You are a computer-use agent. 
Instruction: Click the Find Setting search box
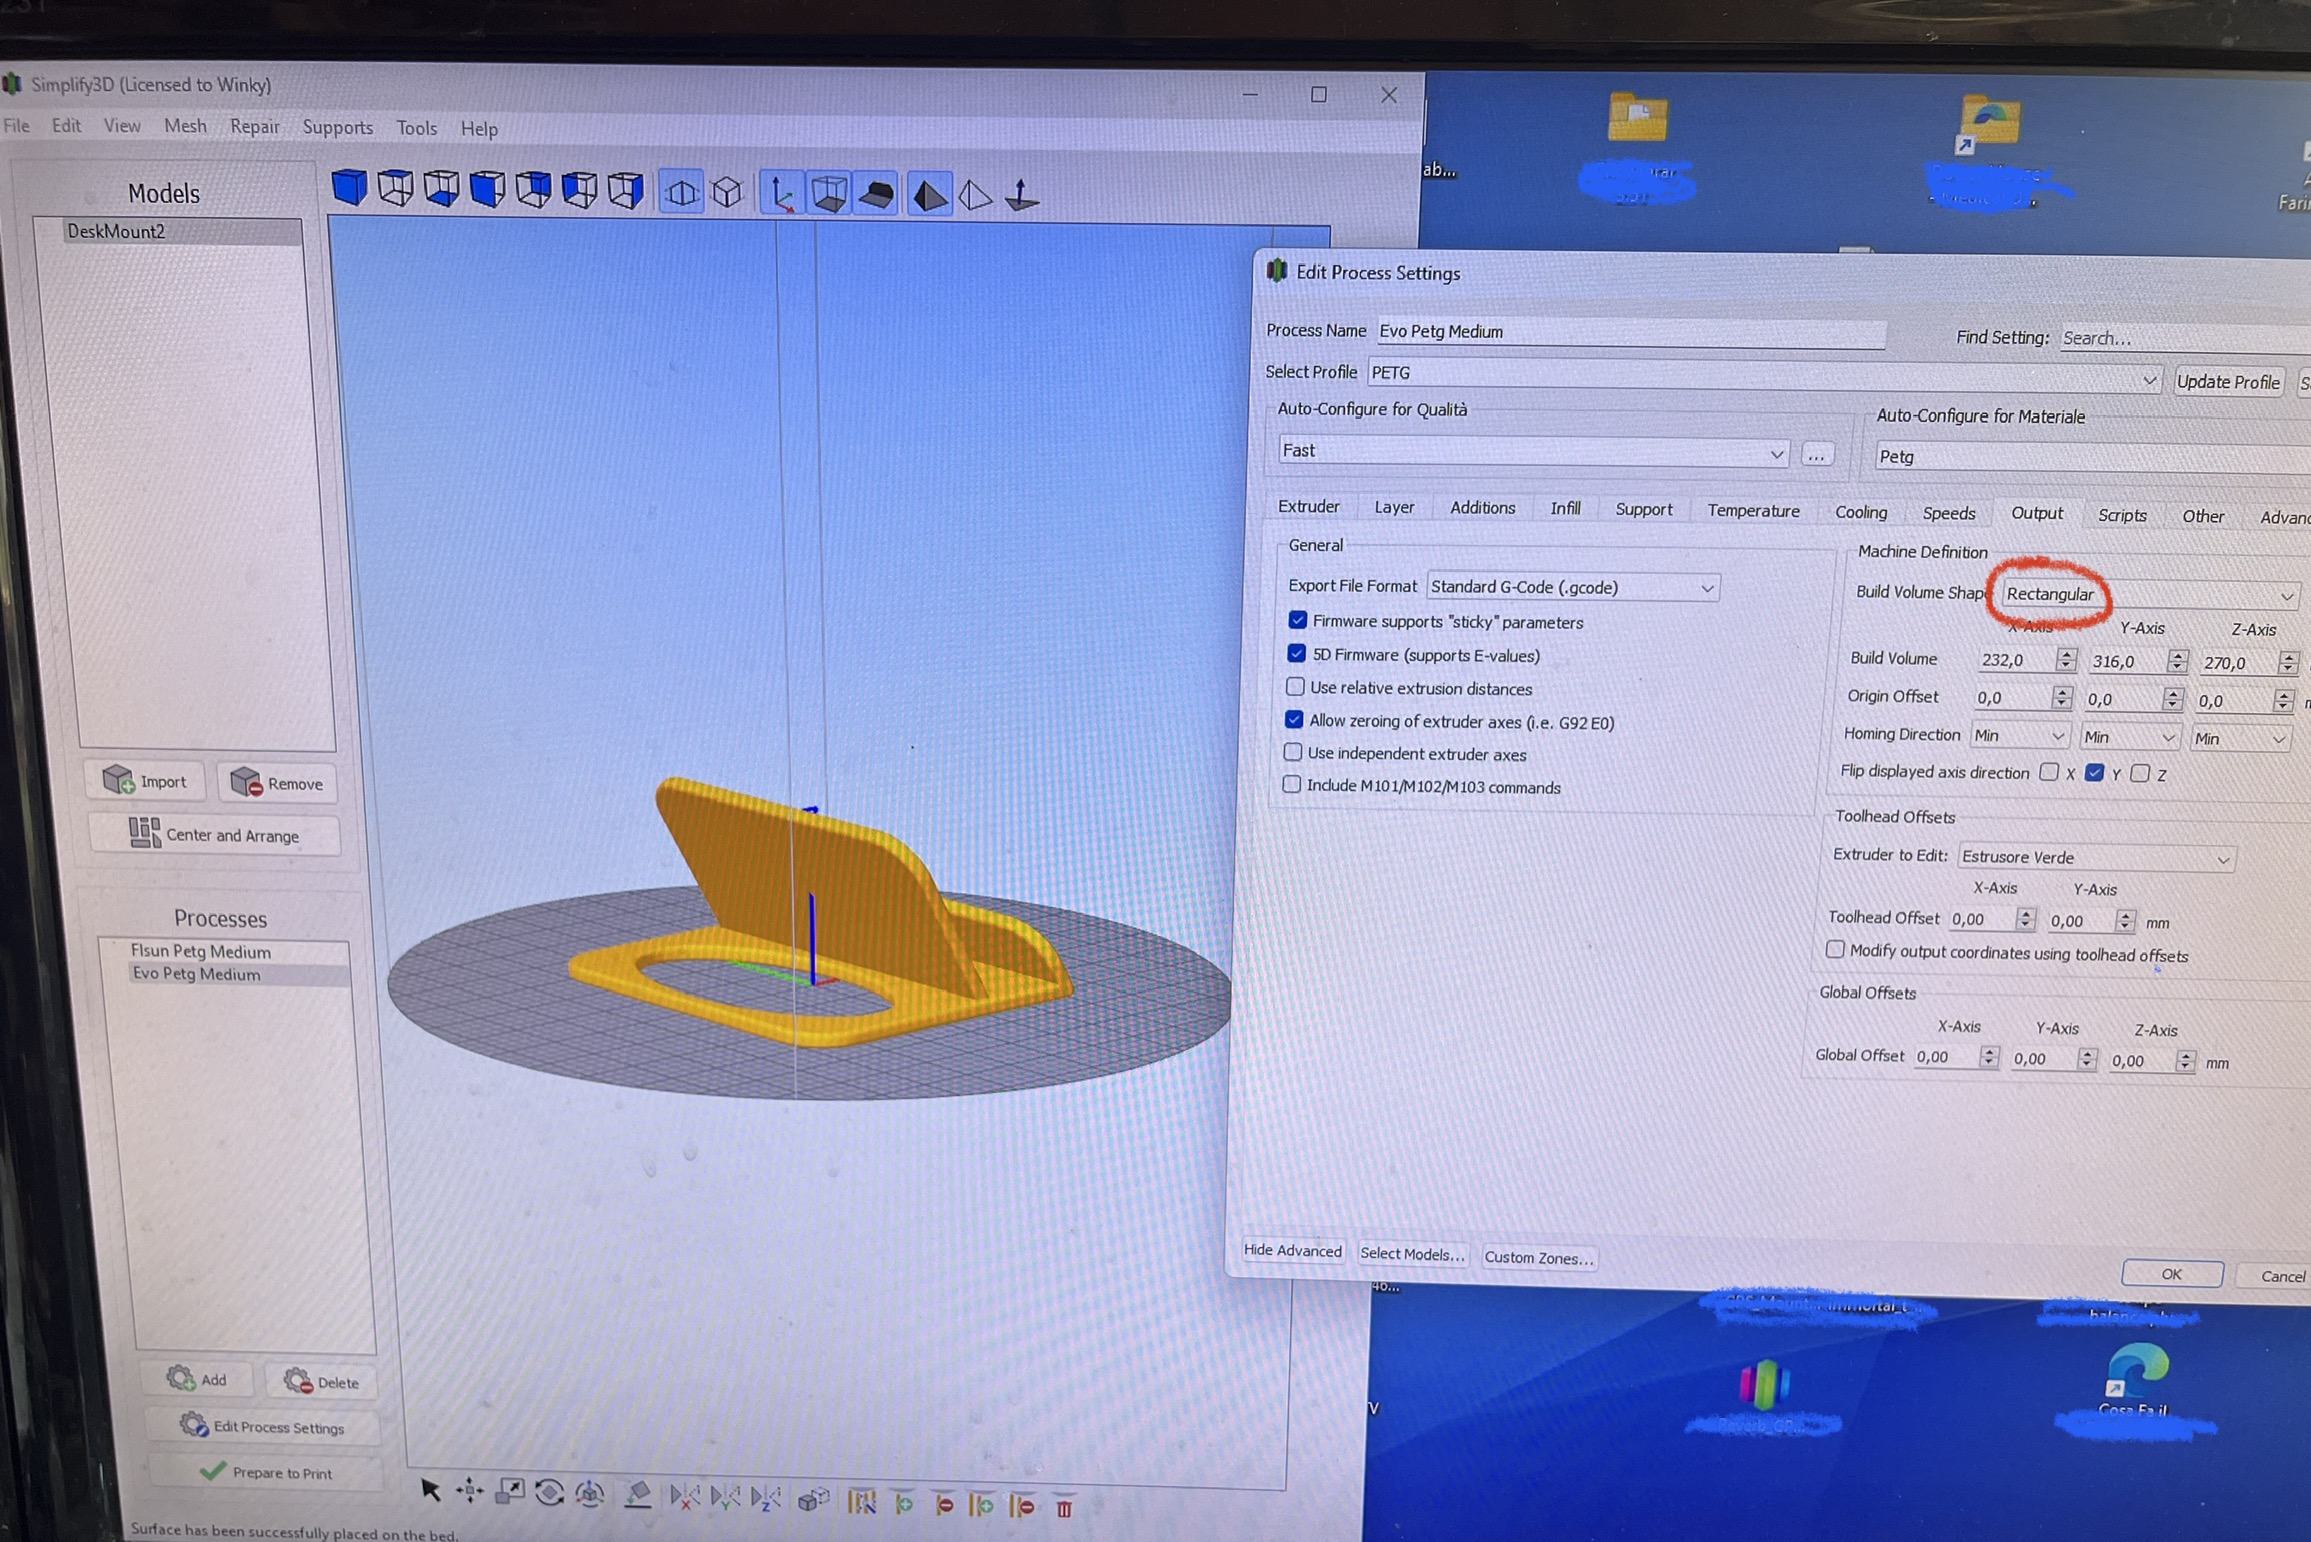point(2186,339)
